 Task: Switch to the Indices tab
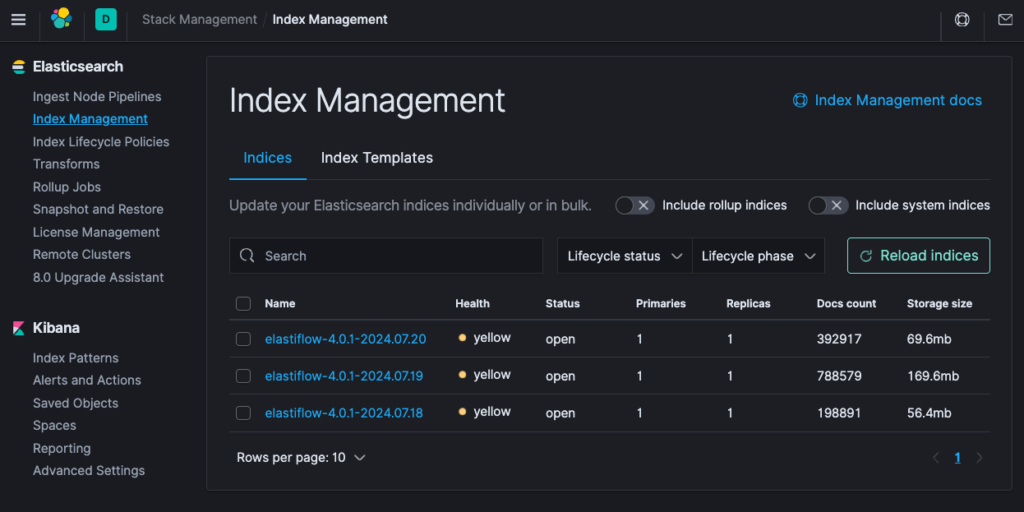pyautogui.click(x=268, y=158)
